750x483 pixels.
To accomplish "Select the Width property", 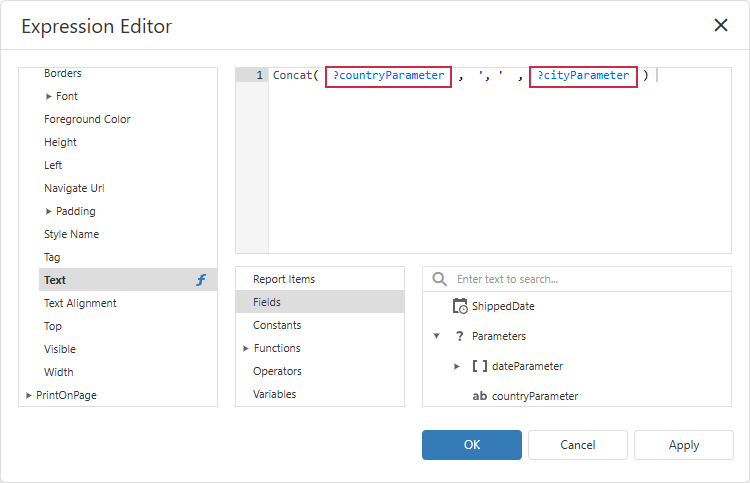I will pos(58,372).
